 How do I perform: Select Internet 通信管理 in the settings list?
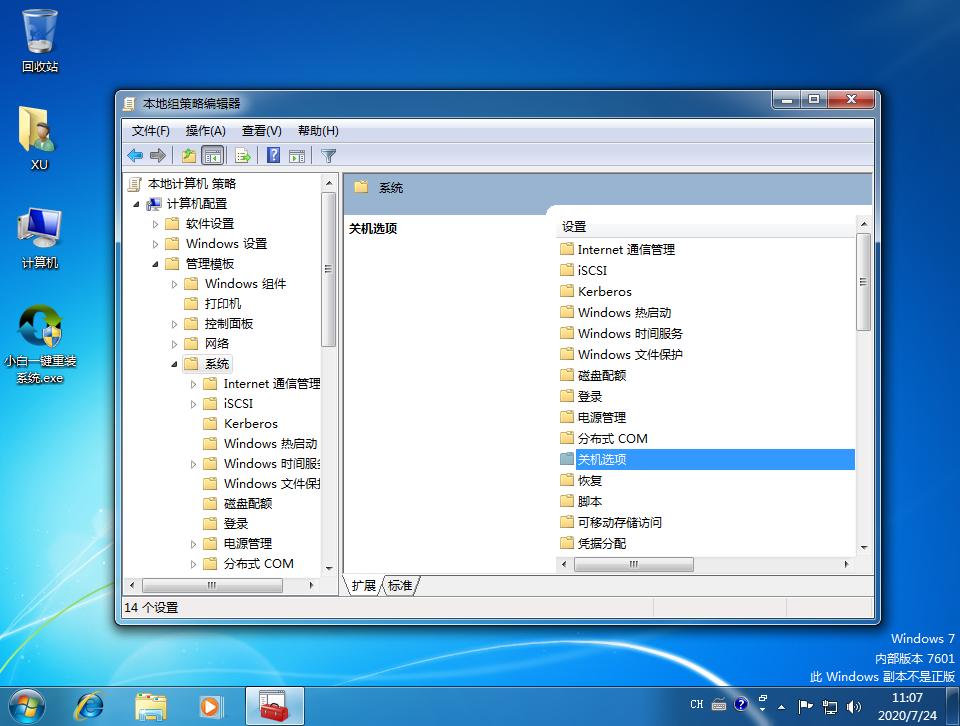click(618, 250)
